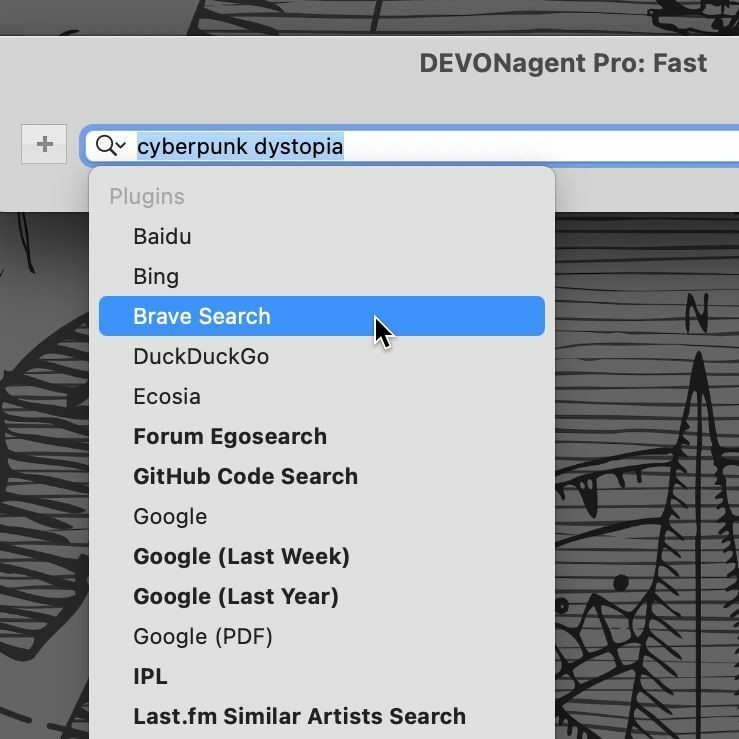This screenshot has width=739, height=739.
Task: Choose Google (Last Year) plugin
Action: pyautogui.click(x=322, y=597)
